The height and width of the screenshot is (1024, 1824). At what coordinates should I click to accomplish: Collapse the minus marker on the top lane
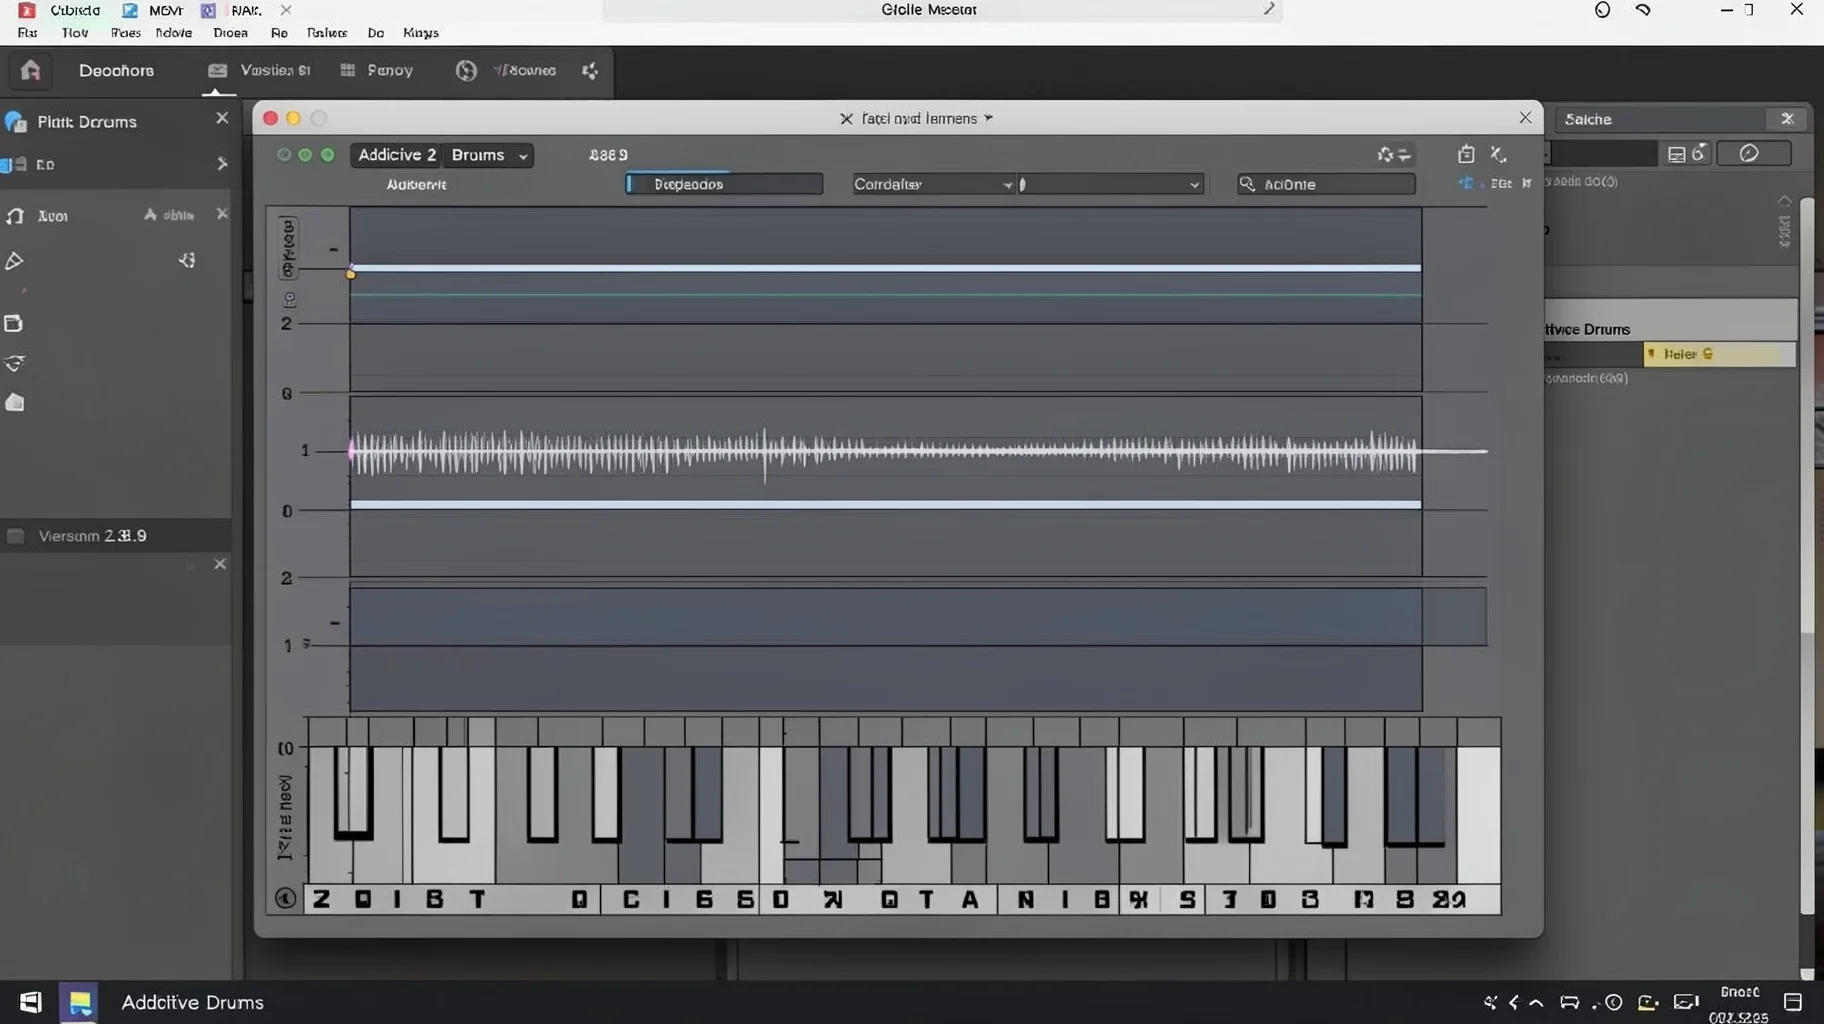coord(333,249)
